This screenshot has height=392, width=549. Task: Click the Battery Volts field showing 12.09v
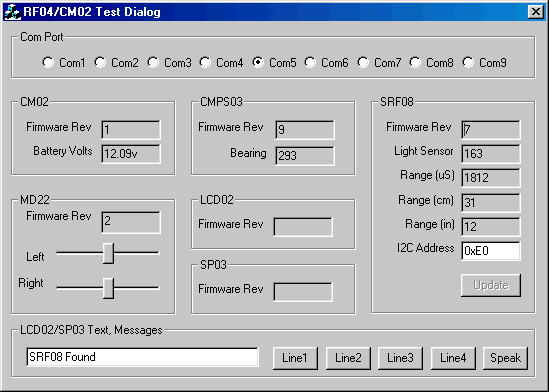131,154
